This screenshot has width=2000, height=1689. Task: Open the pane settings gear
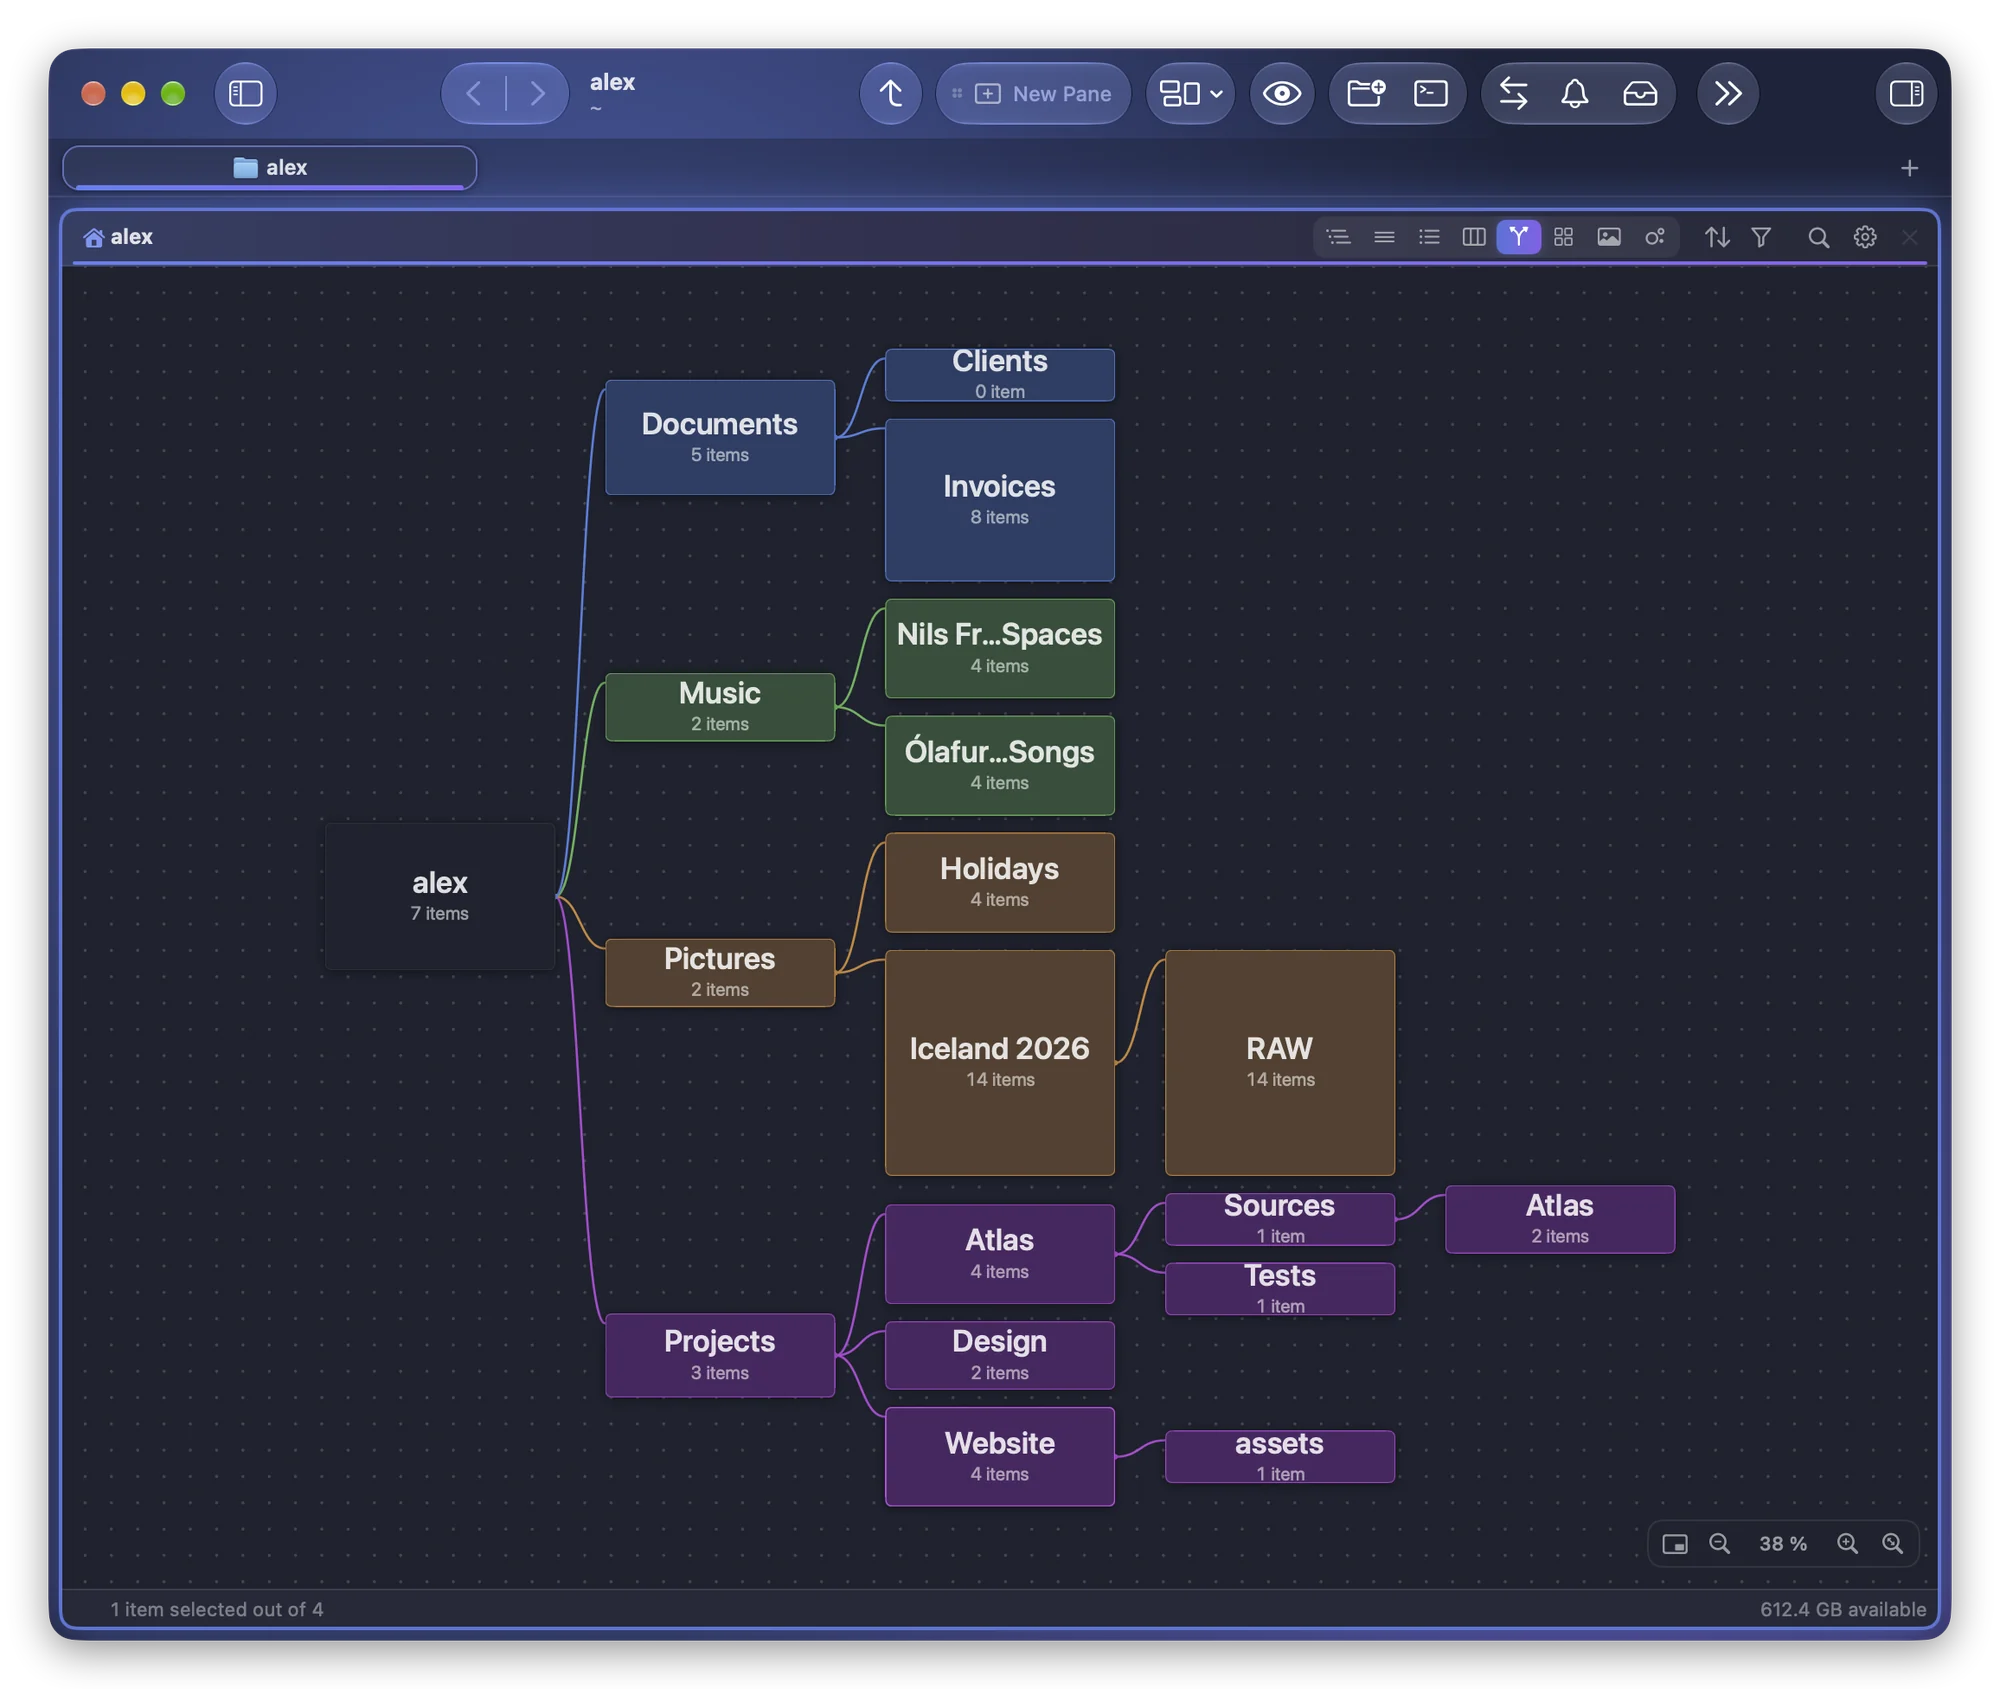[x=1864, y=237]
